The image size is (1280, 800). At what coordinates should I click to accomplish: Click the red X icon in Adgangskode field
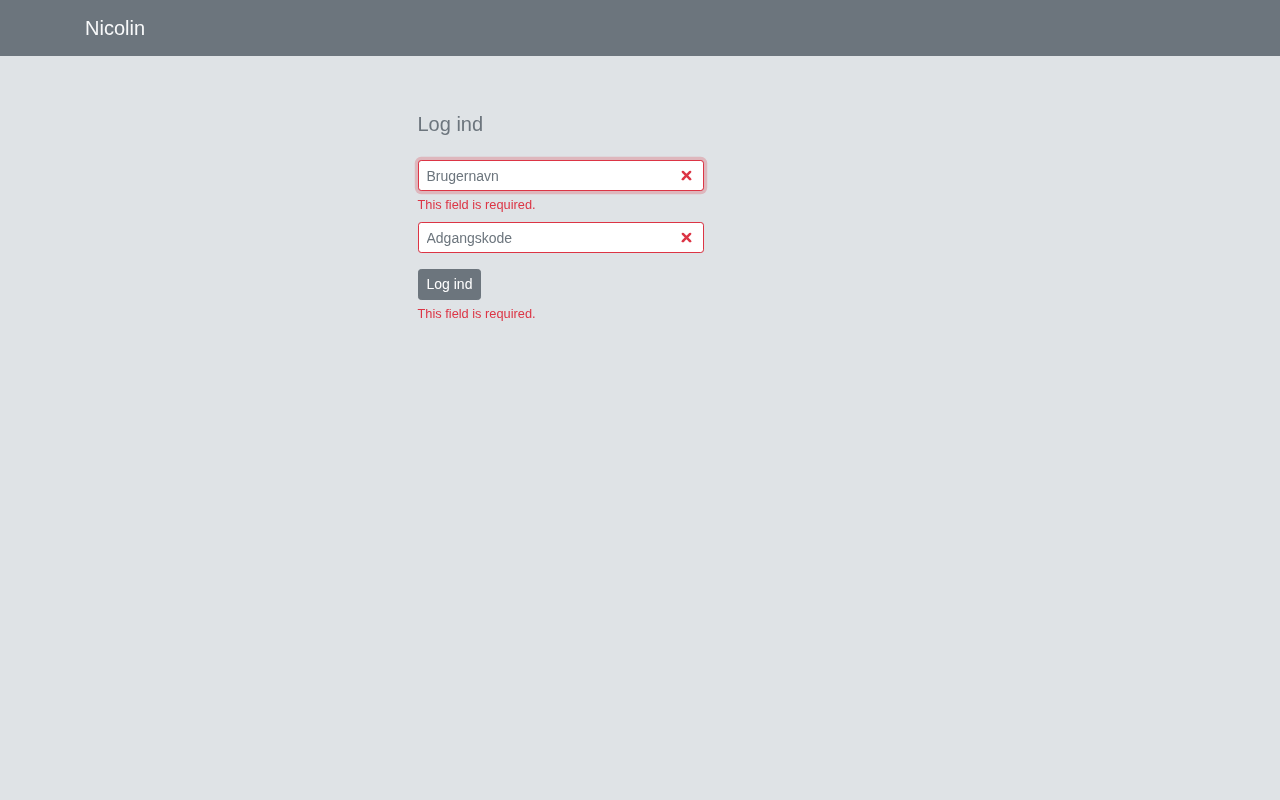click(686, 238)
